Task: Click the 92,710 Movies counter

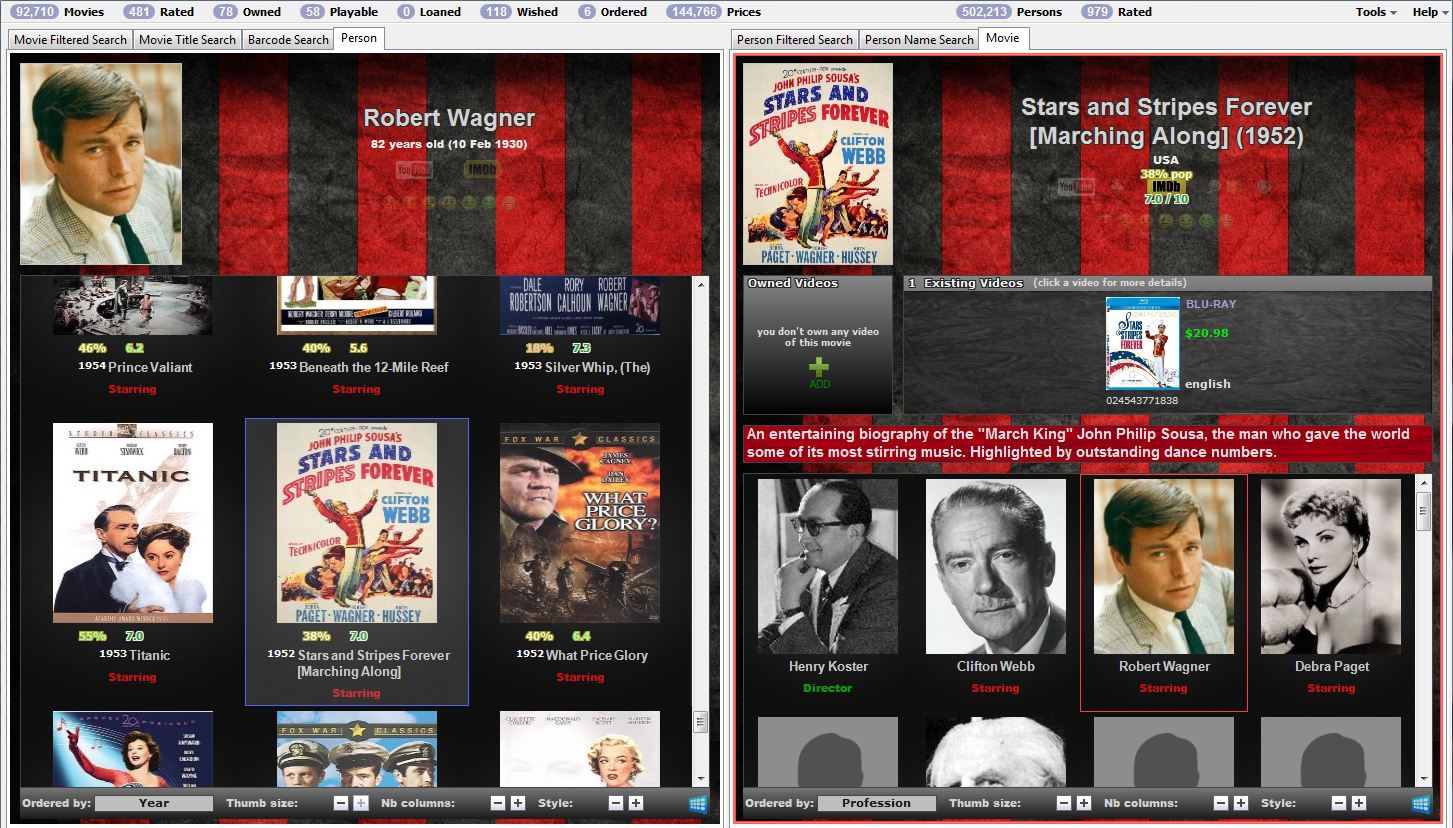Action: coord(57,12)
